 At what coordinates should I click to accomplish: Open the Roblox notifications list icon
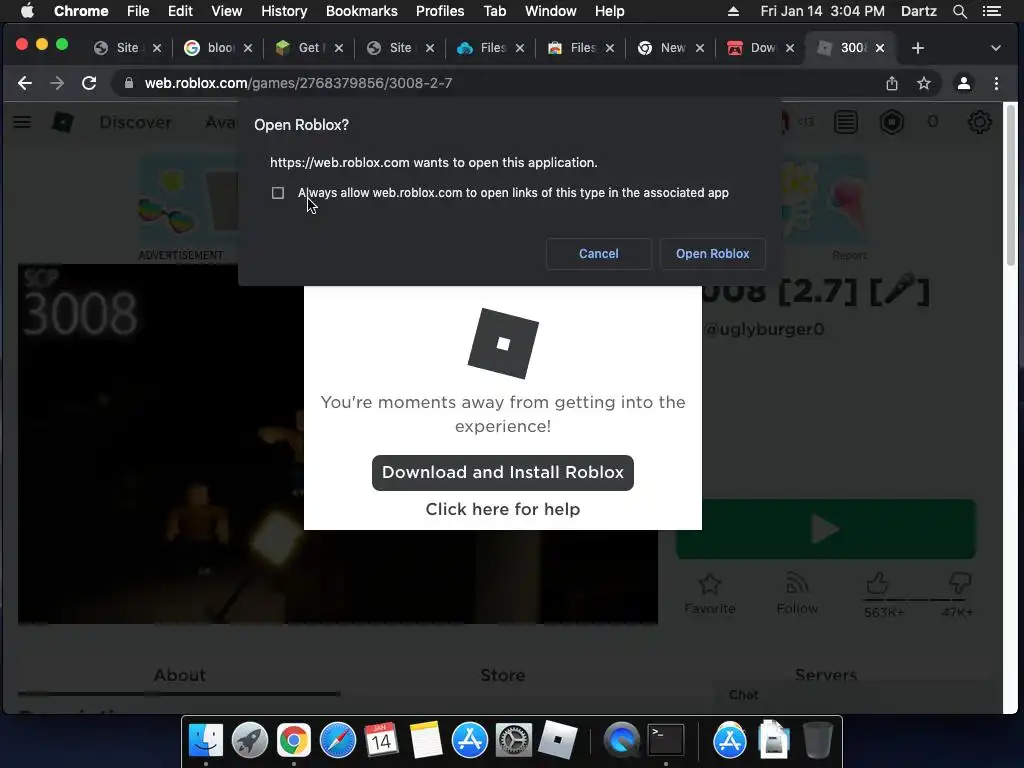846,122
